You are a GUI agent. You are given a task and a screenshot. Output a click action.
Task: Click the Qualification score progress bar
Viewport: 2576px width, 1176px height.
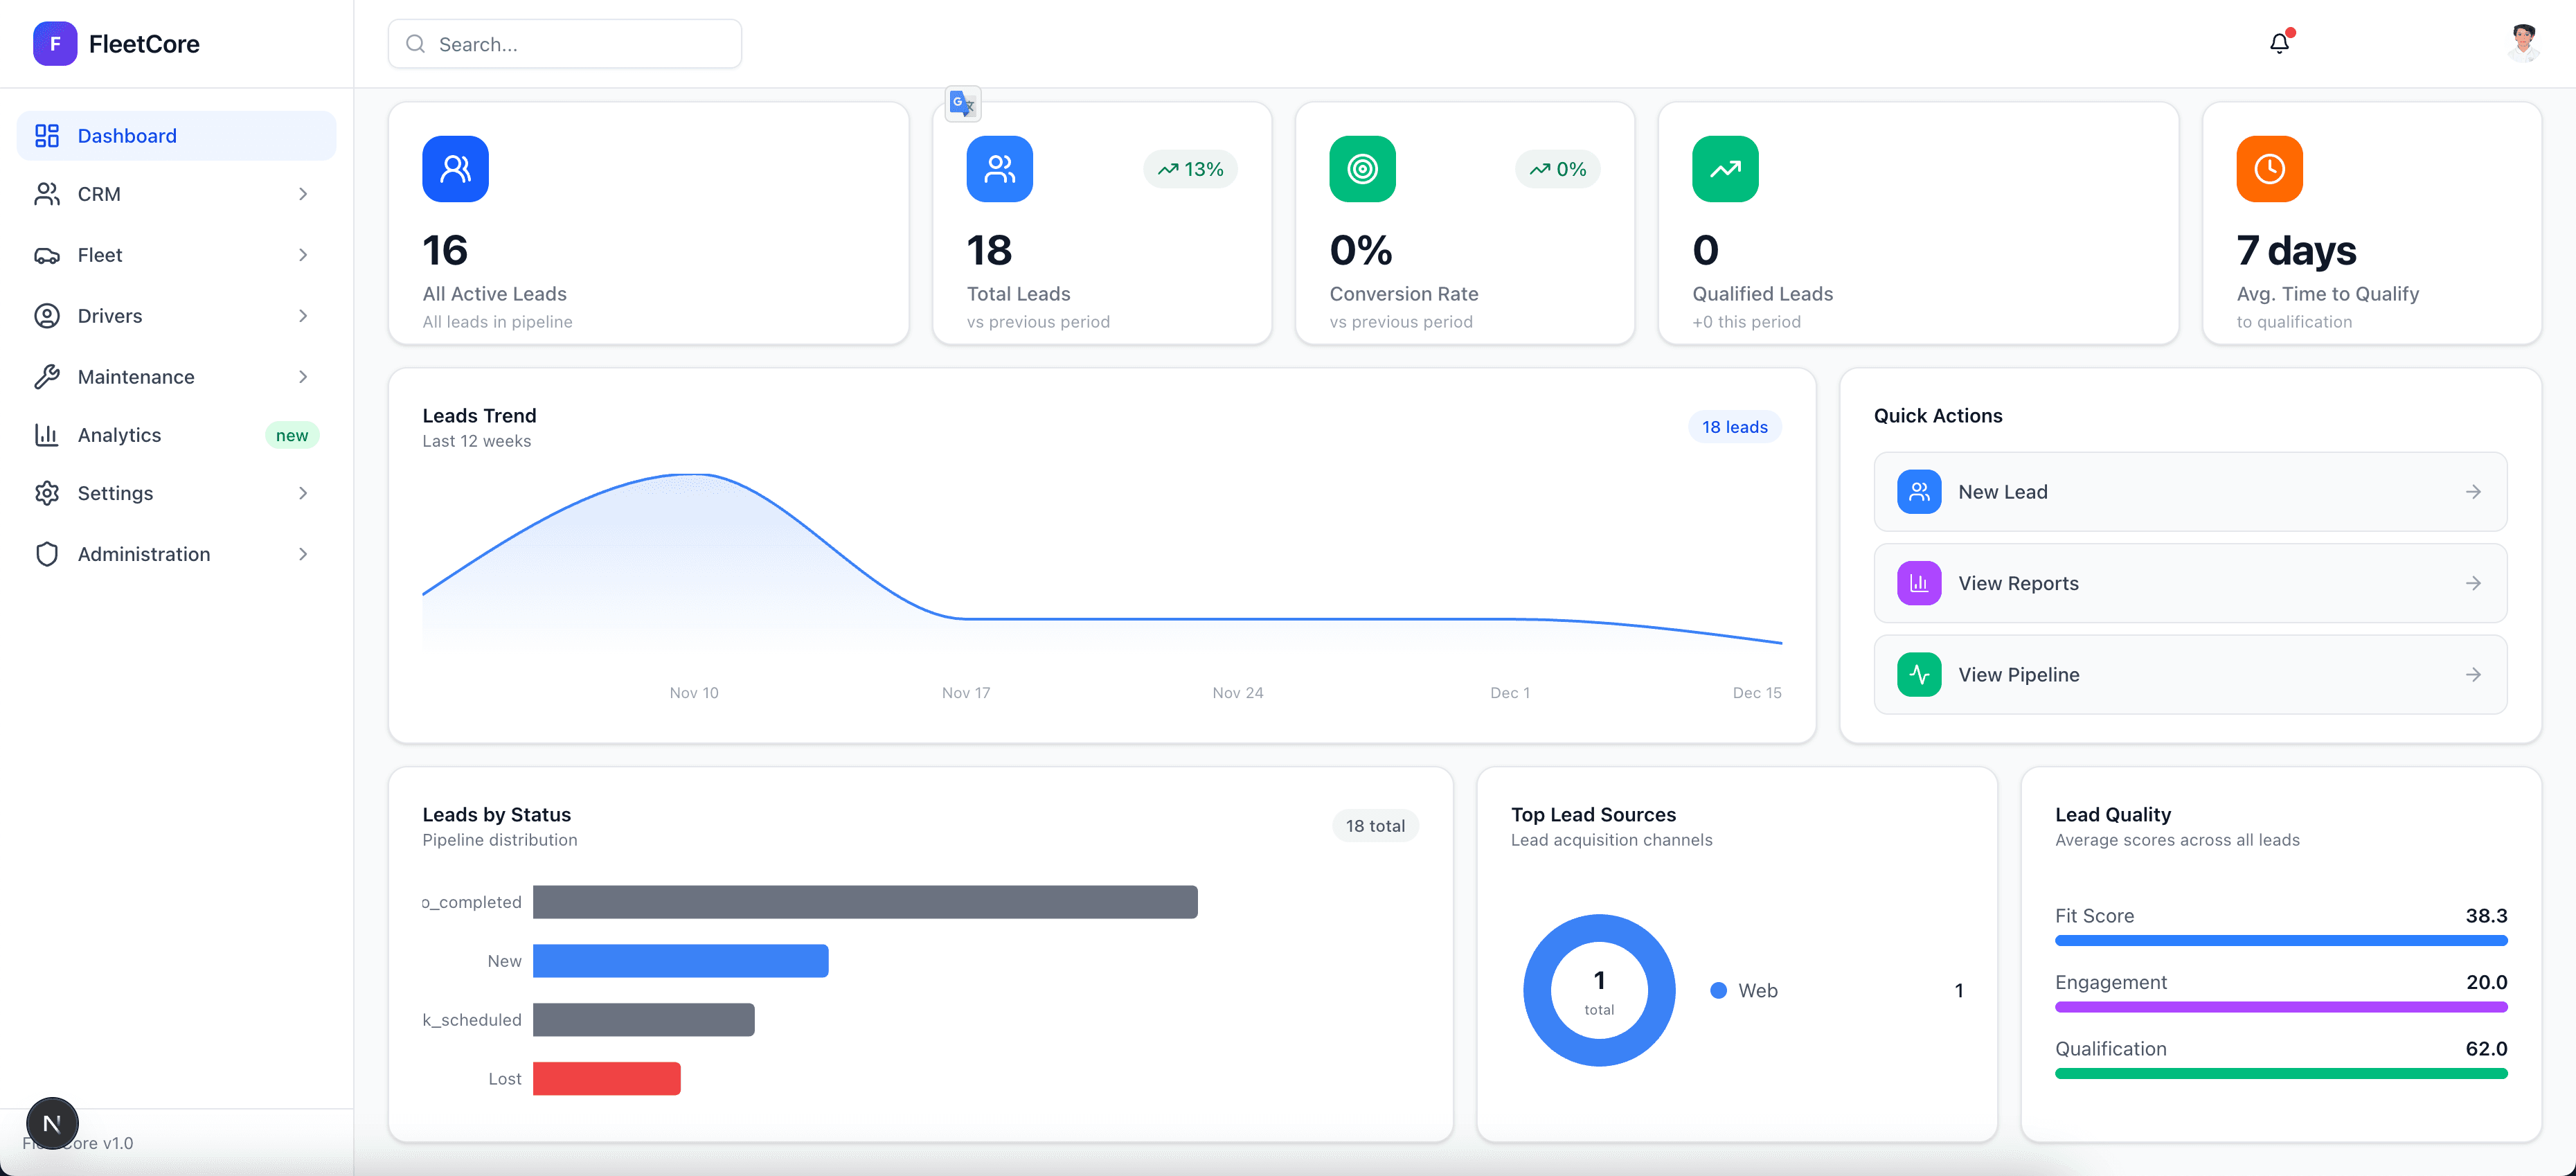coord(2281,1073)
